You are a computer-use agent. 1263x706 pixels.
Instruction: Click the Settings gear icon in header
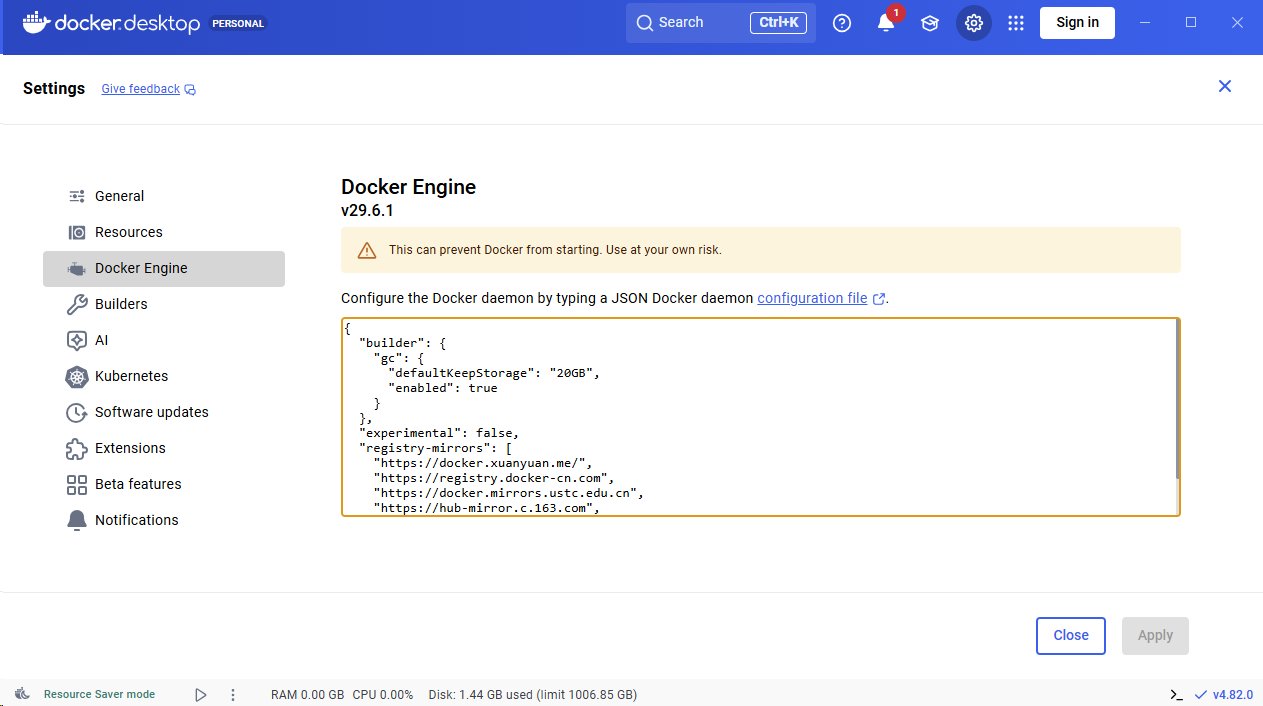pyautogui.click(x=974, y=23)
